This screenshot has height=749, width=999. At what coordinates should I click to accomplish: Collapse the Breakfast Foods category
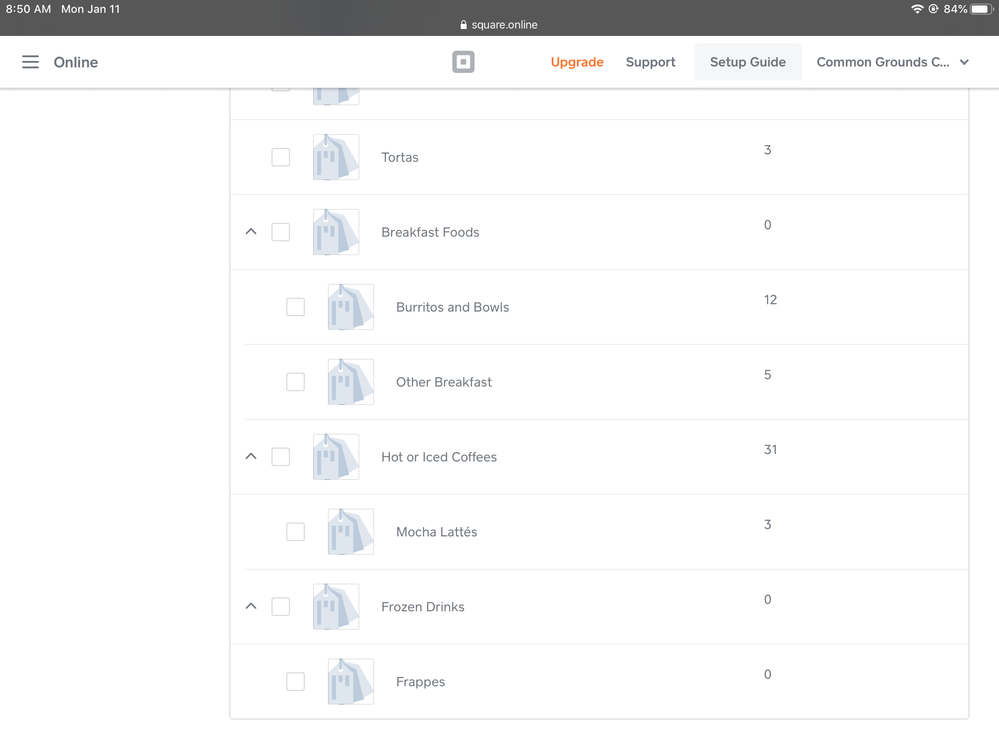tap(251, 232)
